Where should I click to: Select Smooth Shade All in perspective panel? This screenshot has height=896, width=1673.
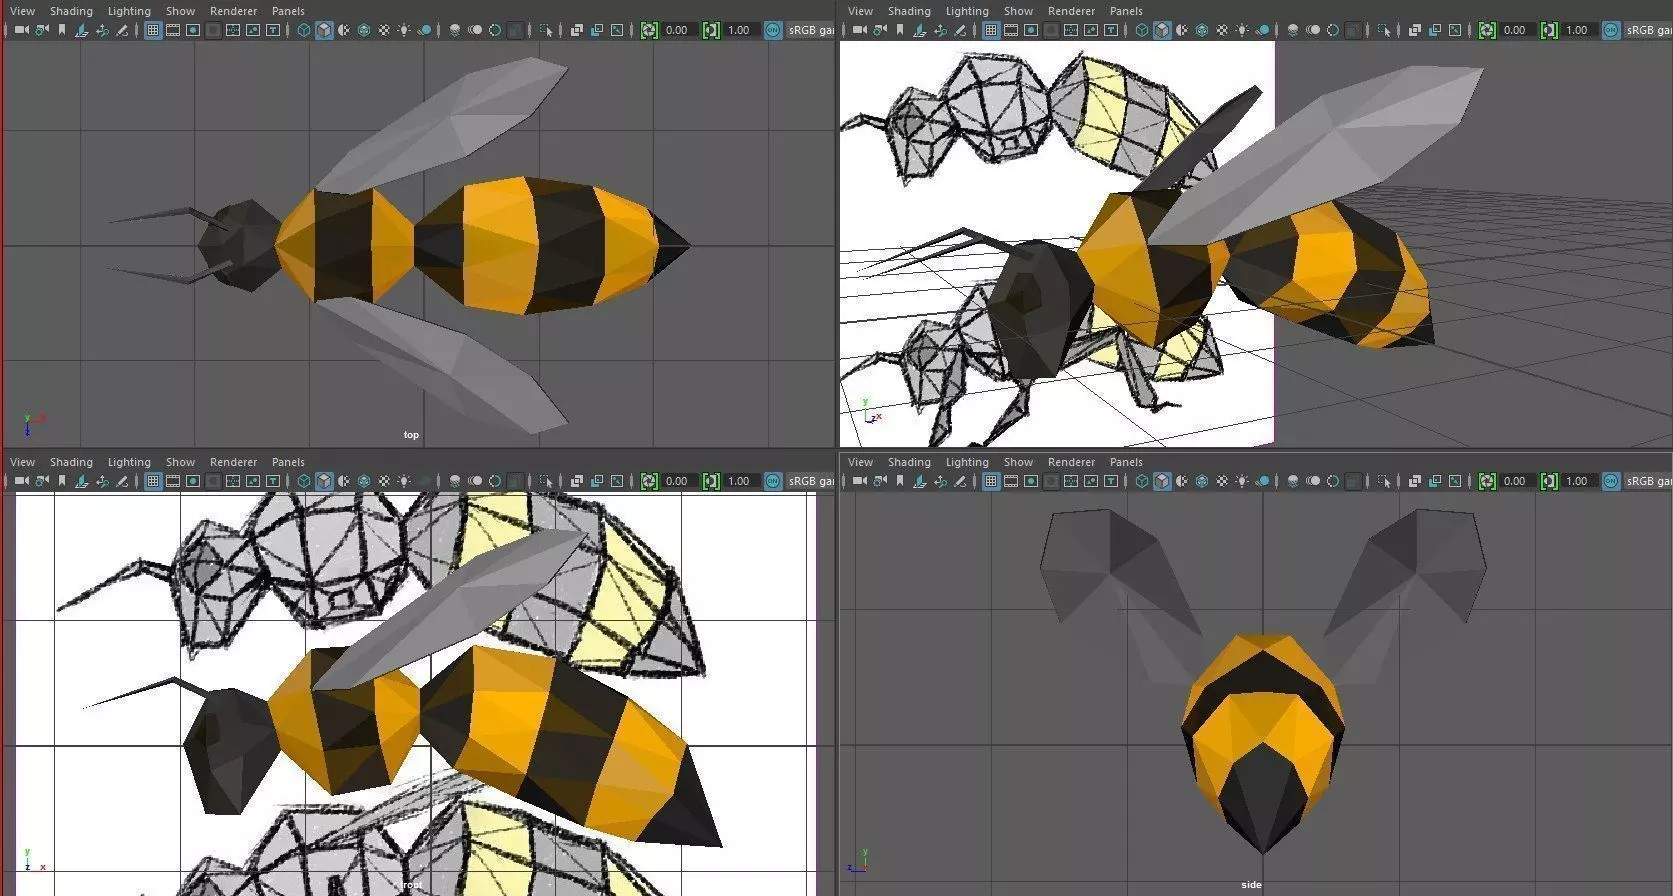(x=1162, y=30)
